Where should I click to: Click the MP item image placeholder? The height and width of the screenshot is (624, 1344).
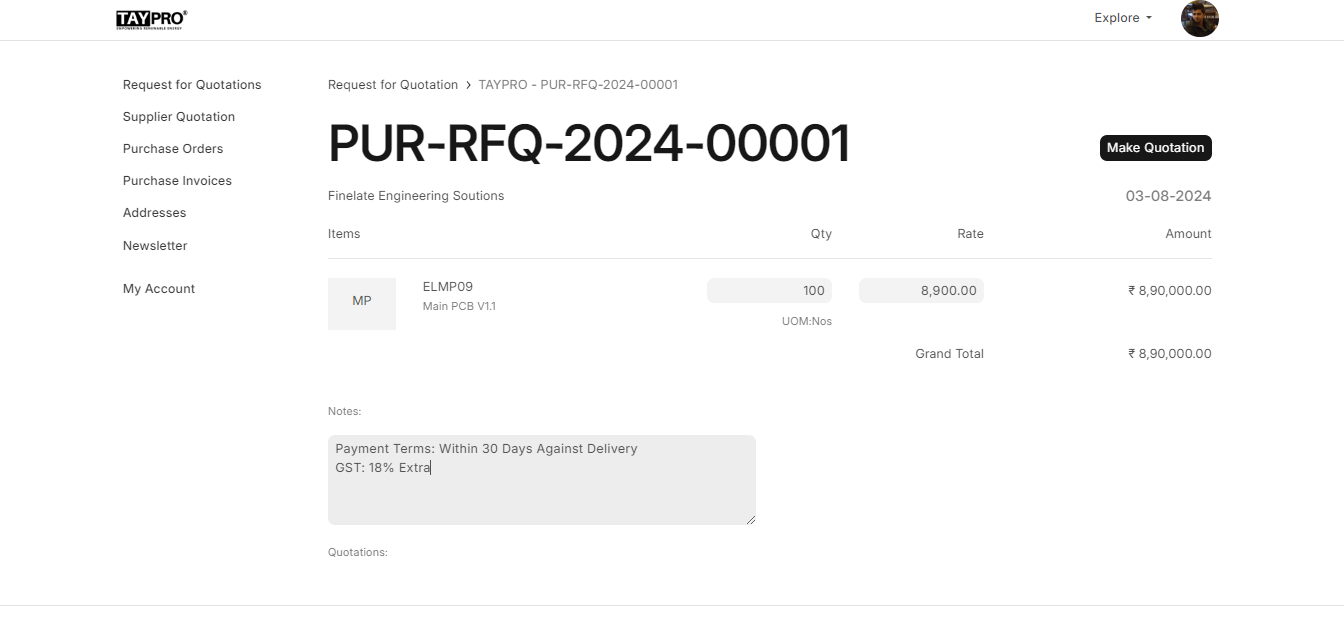tap(362, 303)
